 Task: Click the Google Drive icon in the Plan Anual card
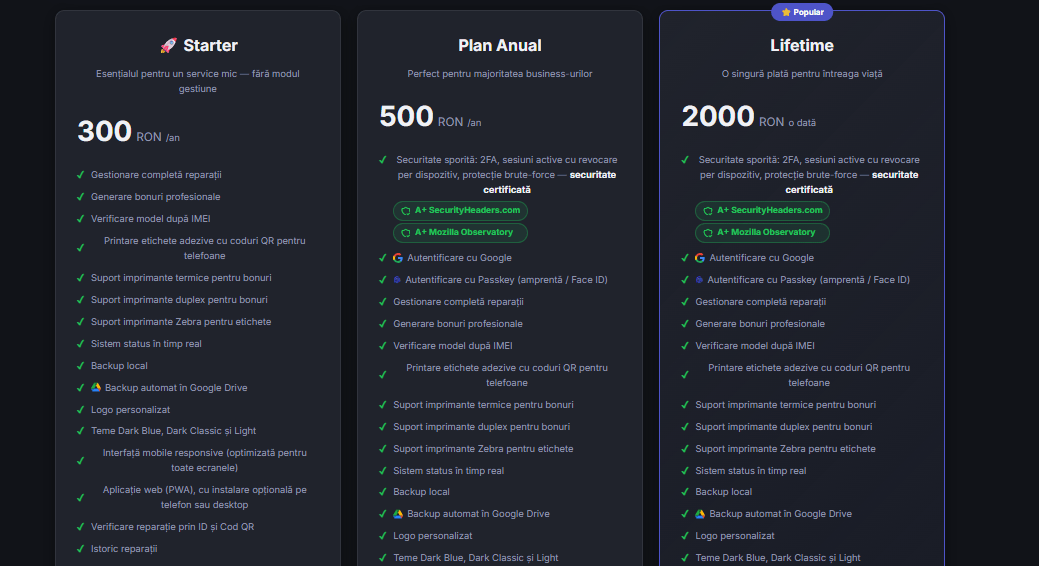point(398,514)
